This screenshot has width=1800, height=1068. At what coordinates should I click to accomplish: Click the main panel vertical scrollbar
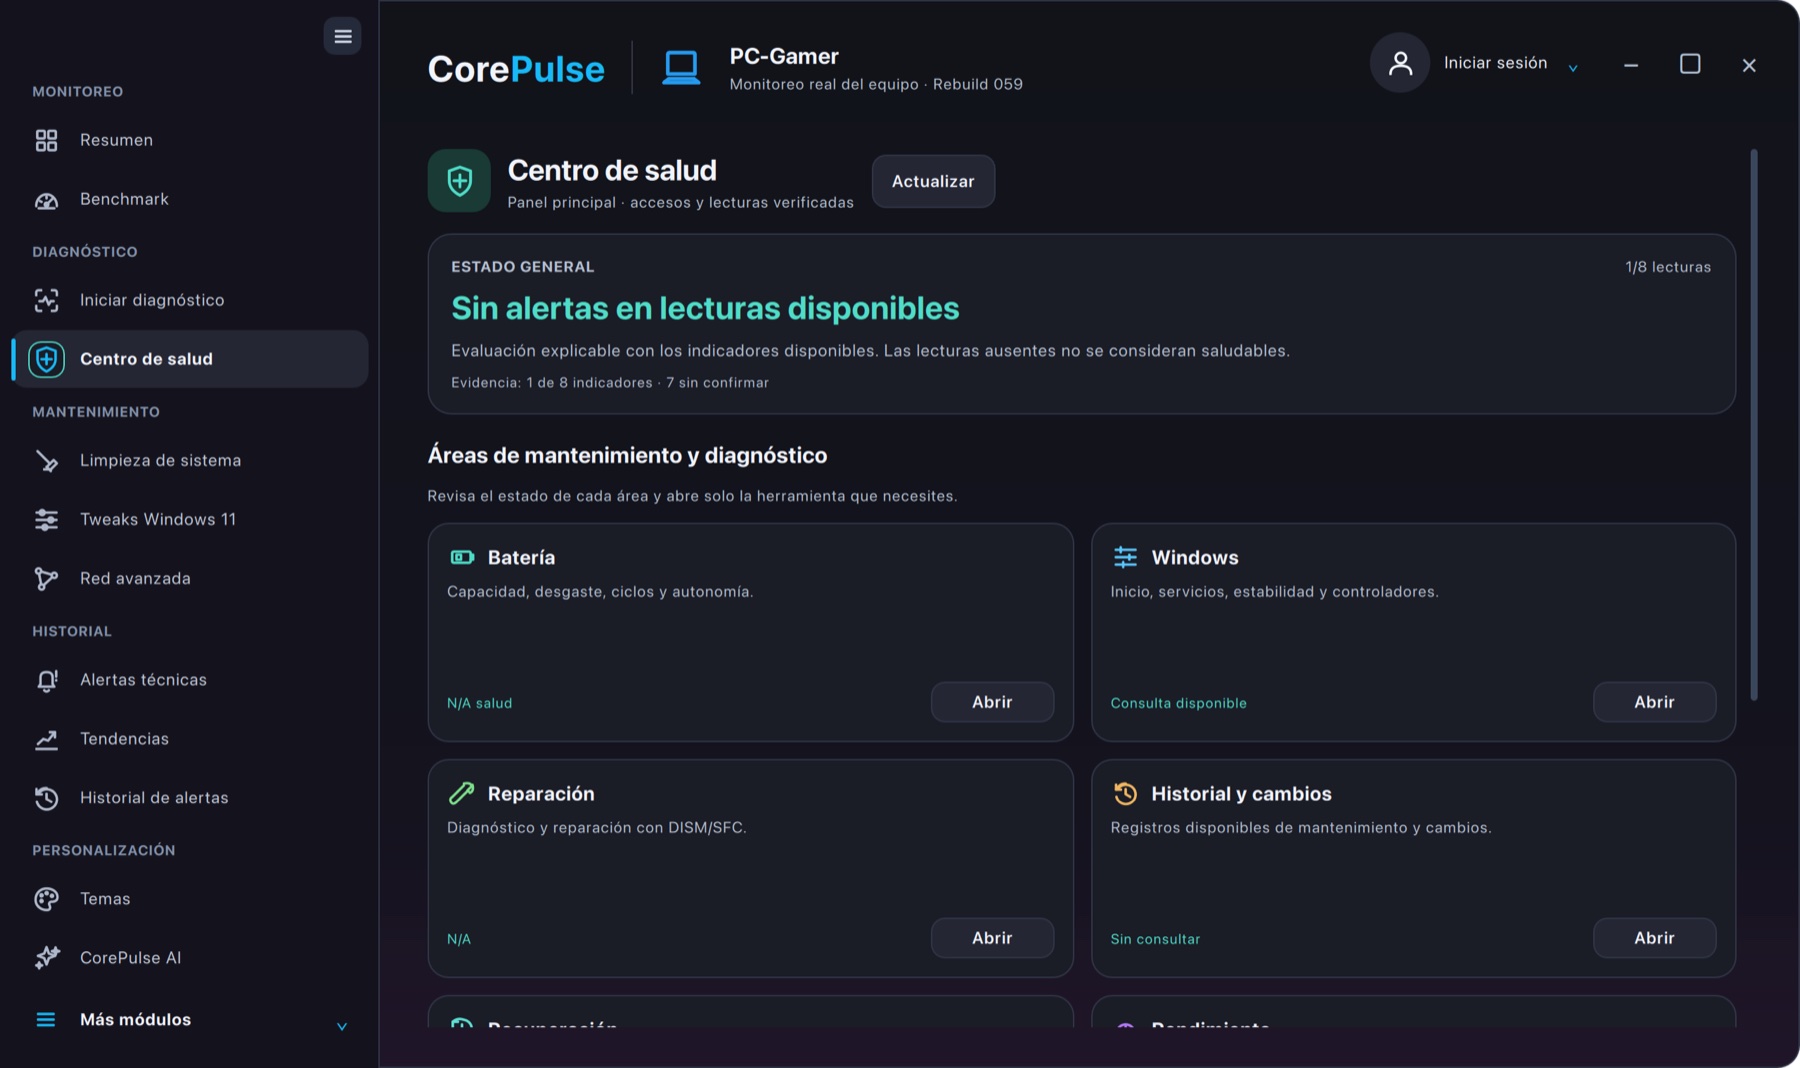pos(1754,425)
